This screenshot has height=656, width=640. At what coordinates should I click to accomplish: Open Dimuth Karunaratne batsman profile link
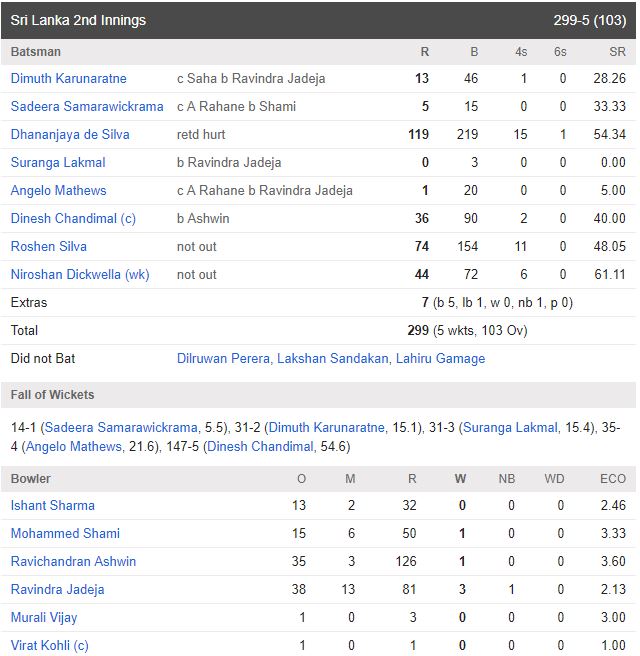click(68, 78)
